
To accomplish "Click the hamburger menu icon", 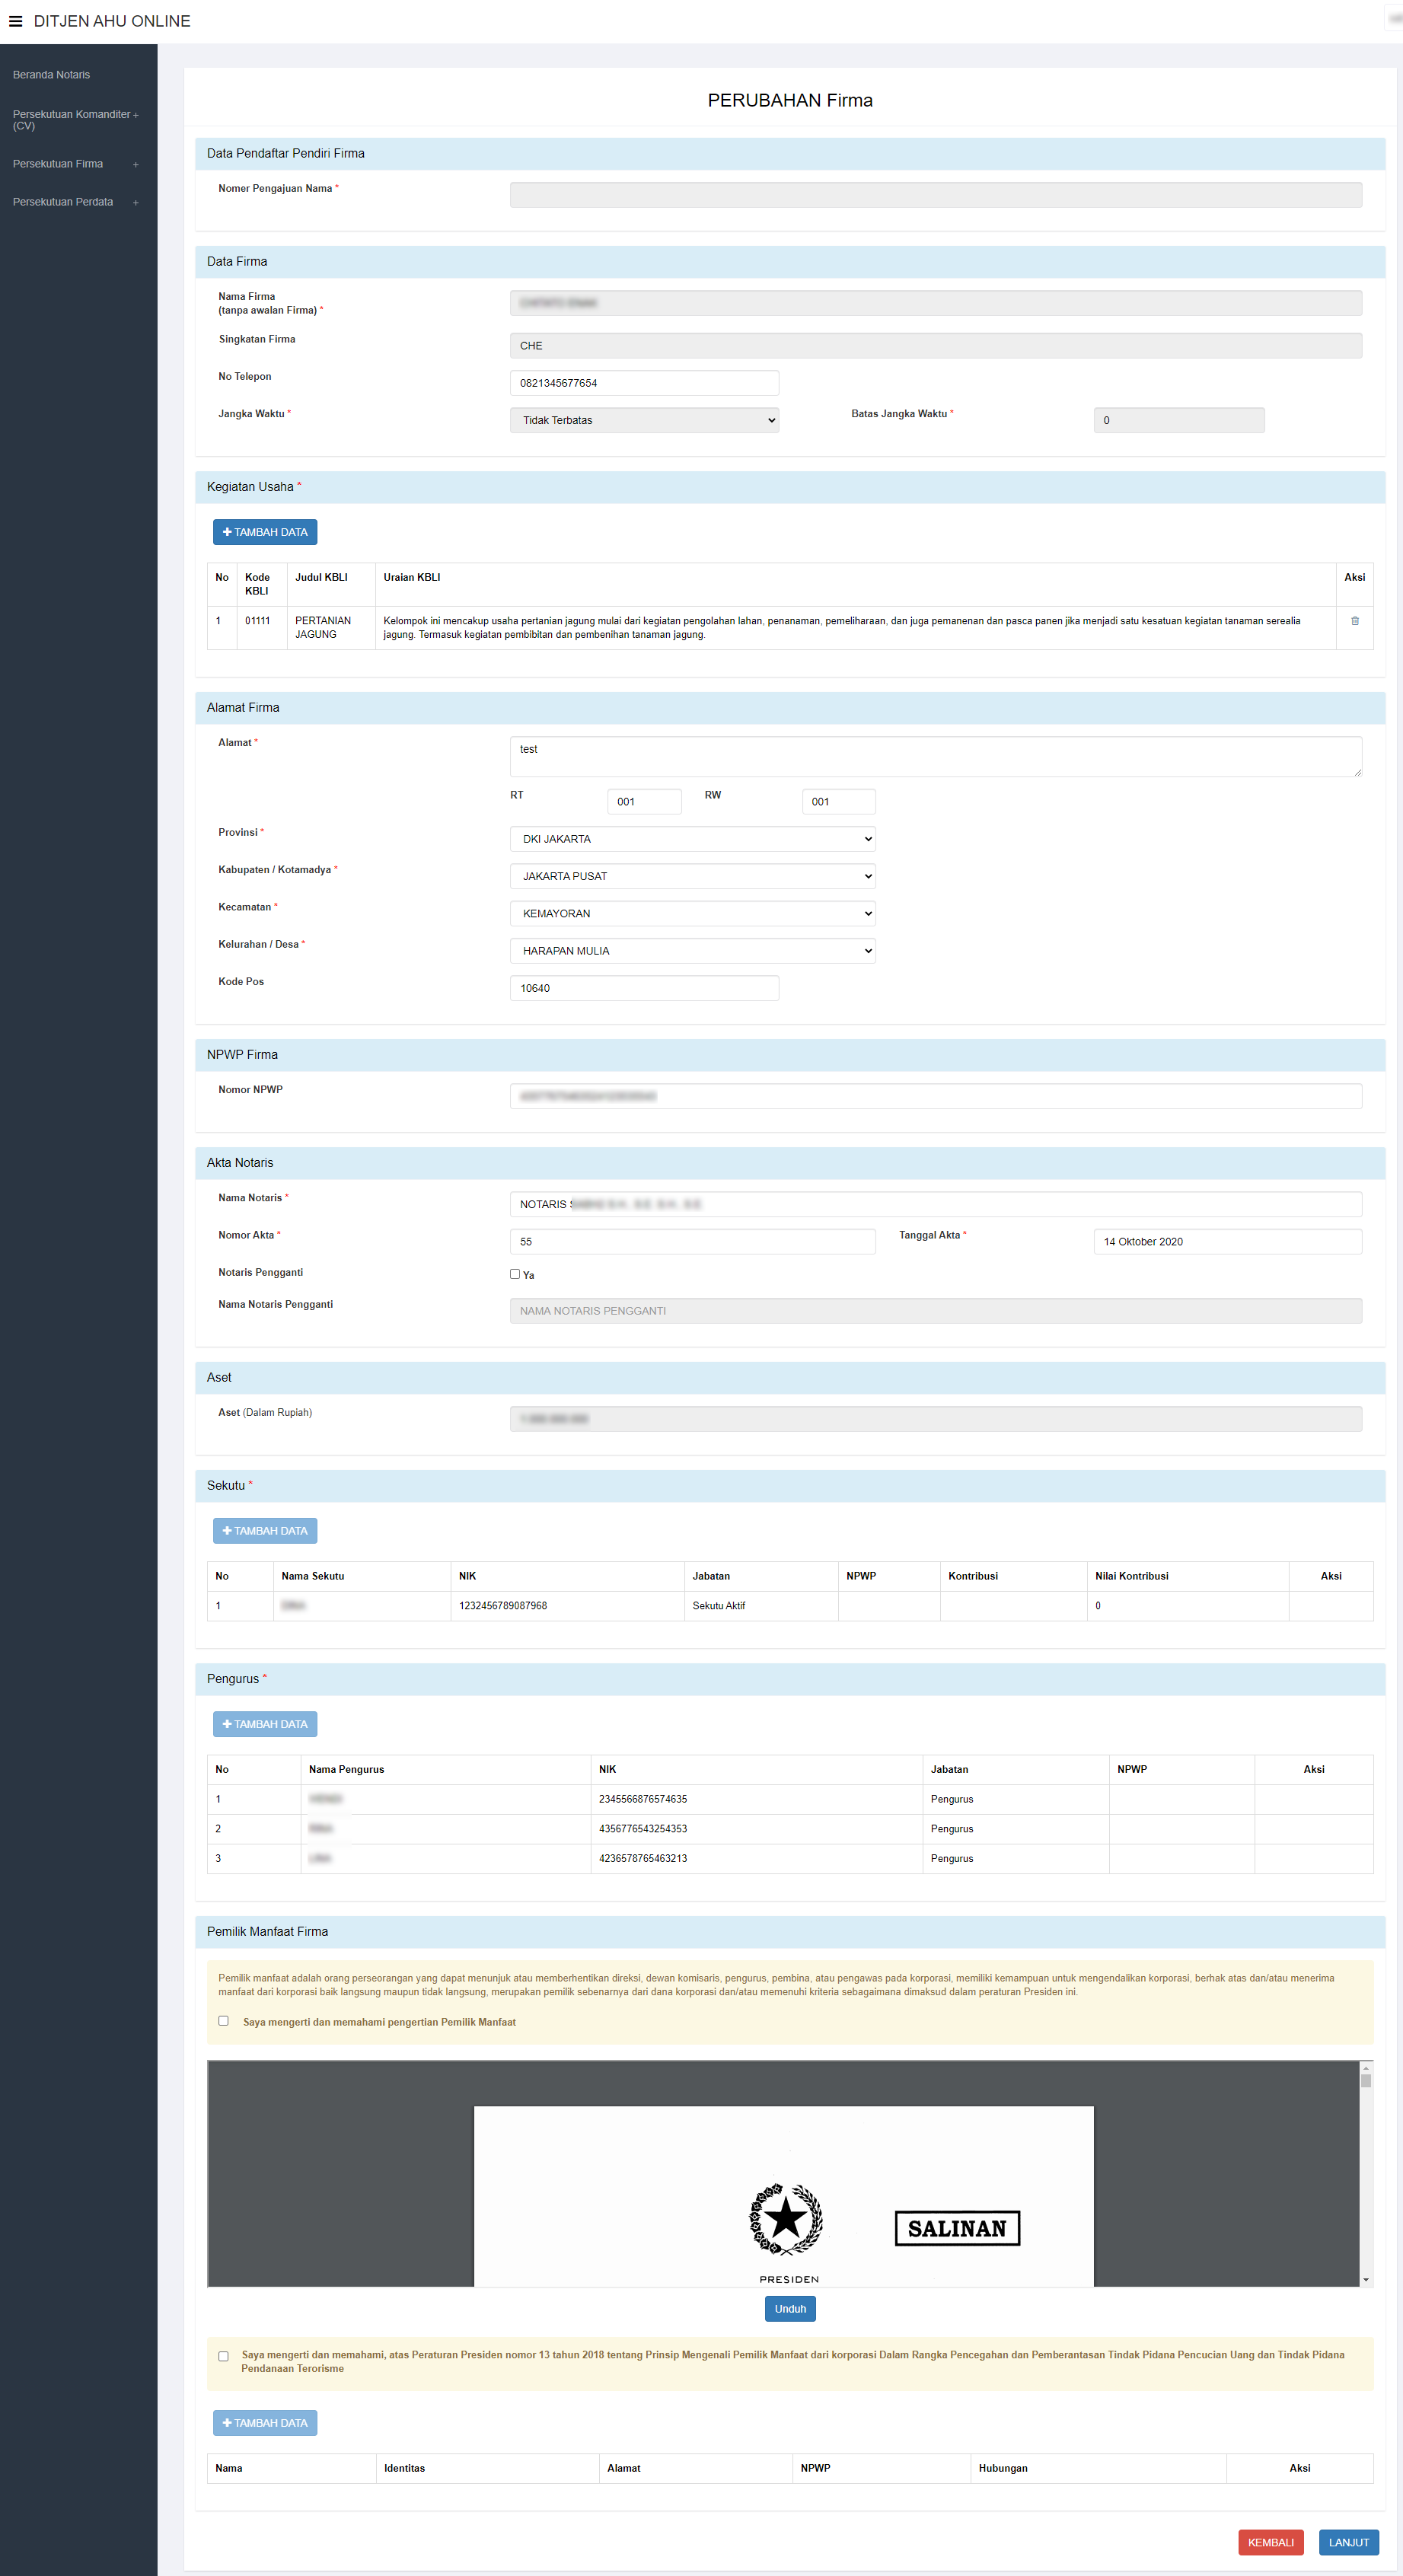I will pyautogui.click(x=16, y=21).
